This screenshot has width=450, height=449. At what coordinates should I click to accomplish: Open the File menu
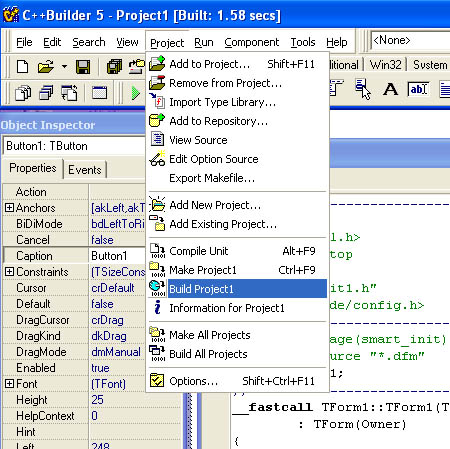(24, 42)
